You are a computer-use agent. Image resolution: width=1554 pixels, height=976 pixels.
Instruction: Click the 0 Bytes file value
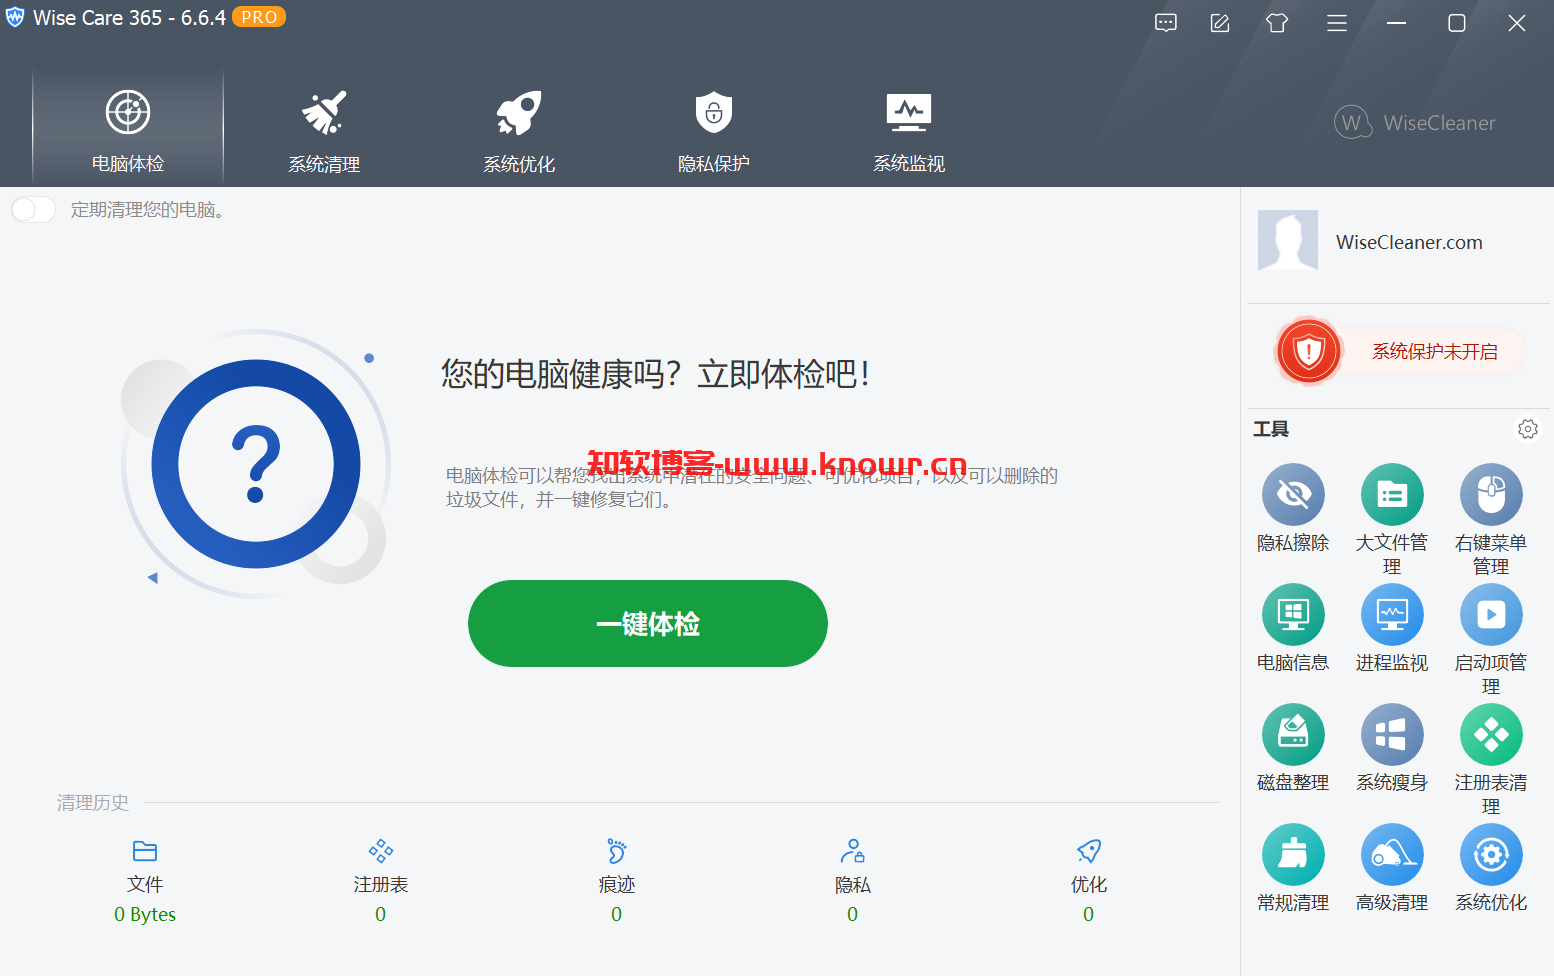point(145,914)
